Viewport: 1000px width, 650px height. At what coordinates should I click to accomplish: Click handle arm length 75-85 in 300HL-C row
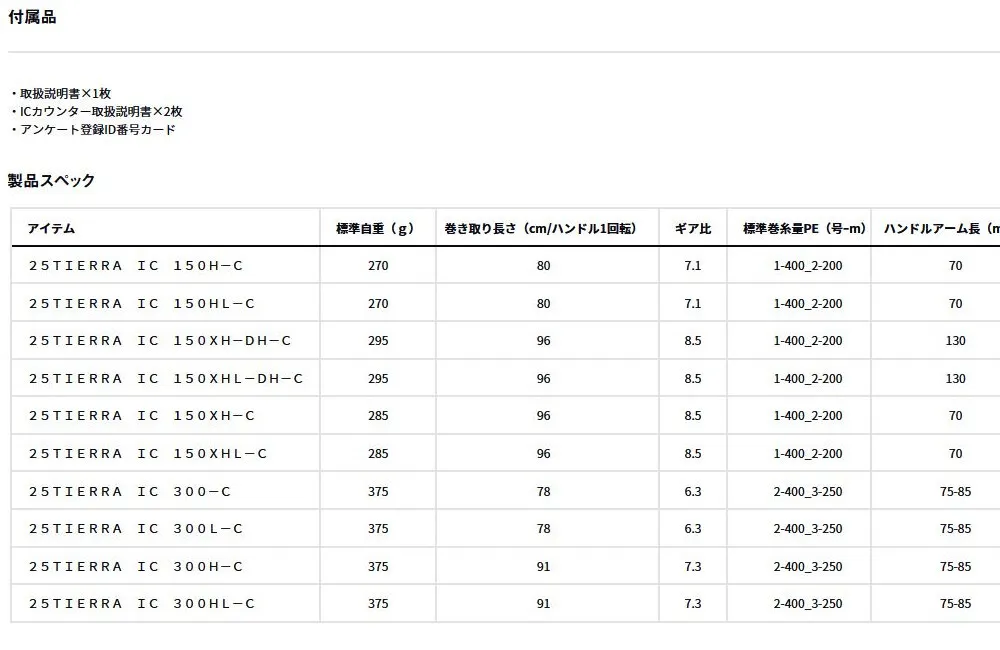(955, 603)
